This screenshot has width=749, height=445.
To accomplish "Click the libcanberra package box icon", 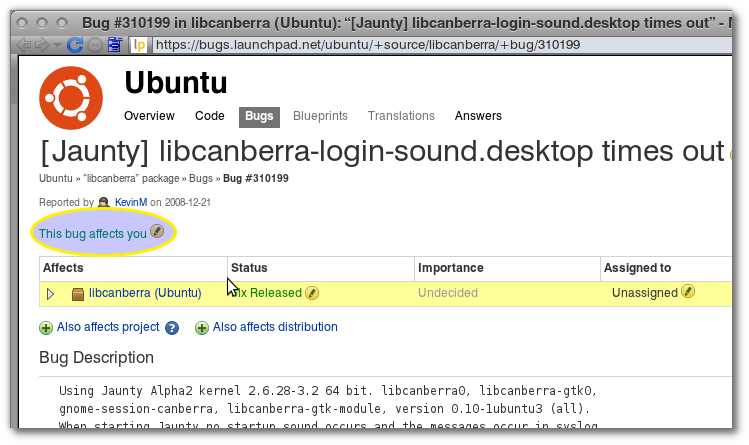I will [77, 294].
